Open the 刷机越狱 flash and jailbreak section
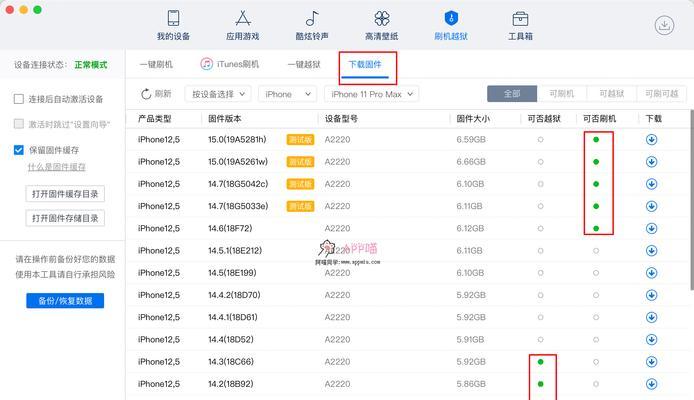694x400 pixels. [x=451, y=25]
